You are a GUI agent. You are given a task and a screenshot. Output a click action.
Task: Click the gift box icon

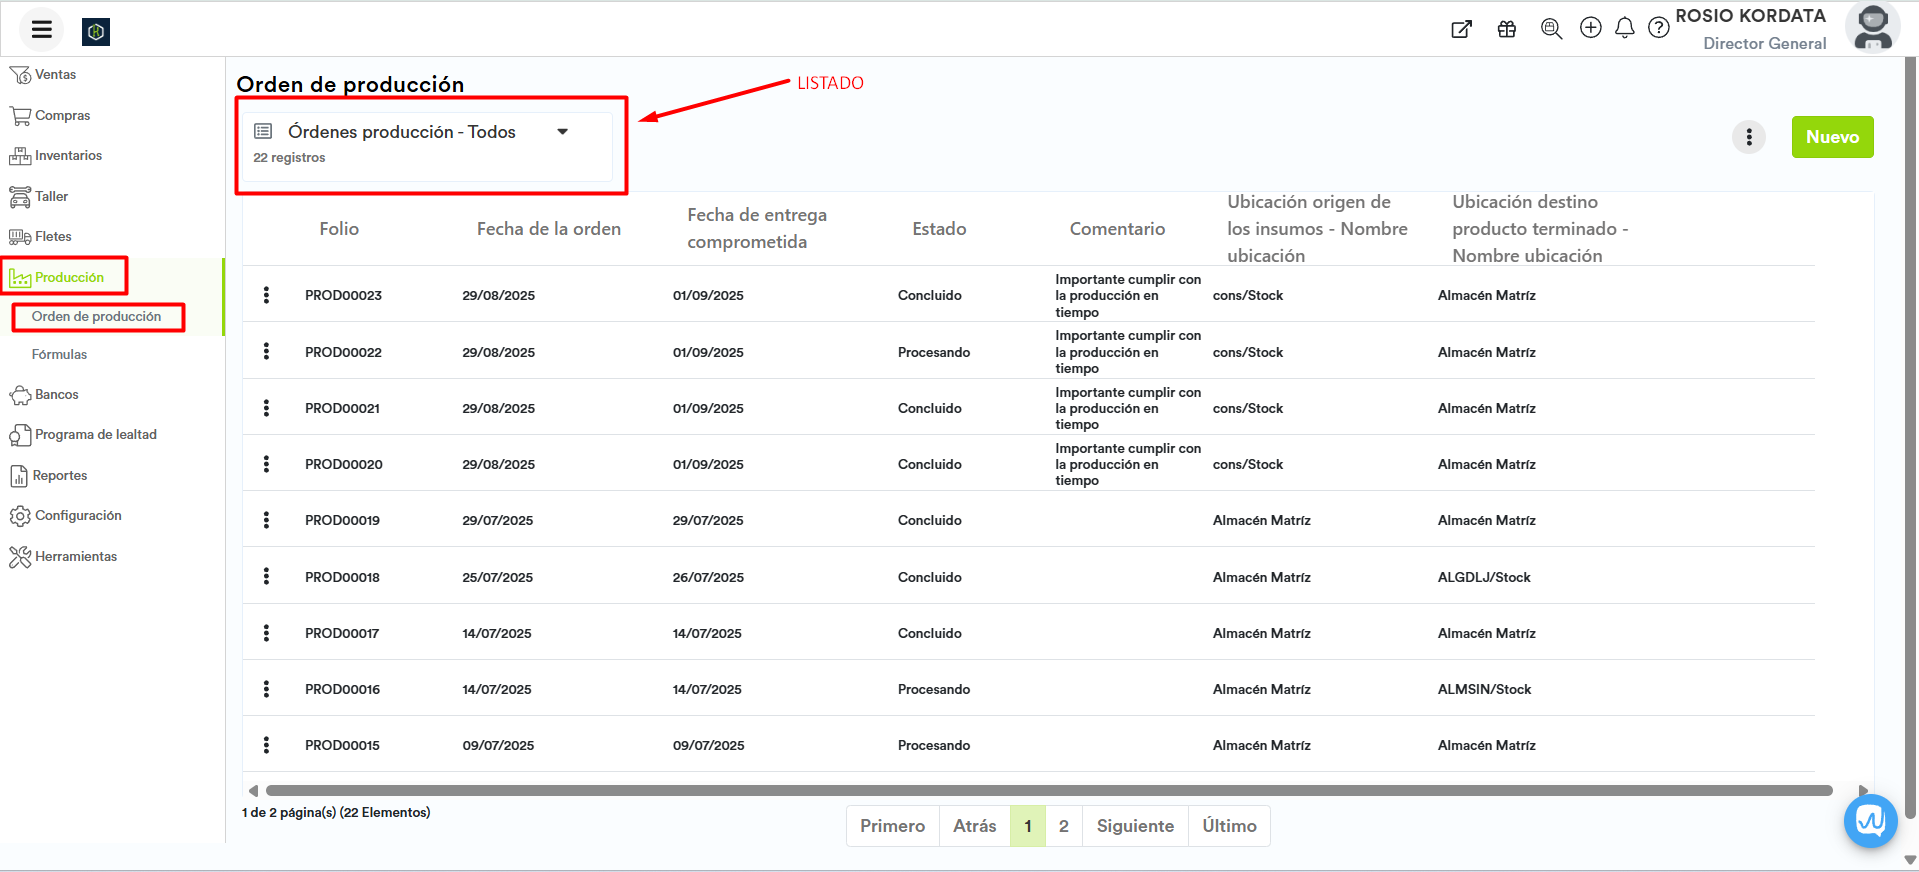(x=1506, y=29)
